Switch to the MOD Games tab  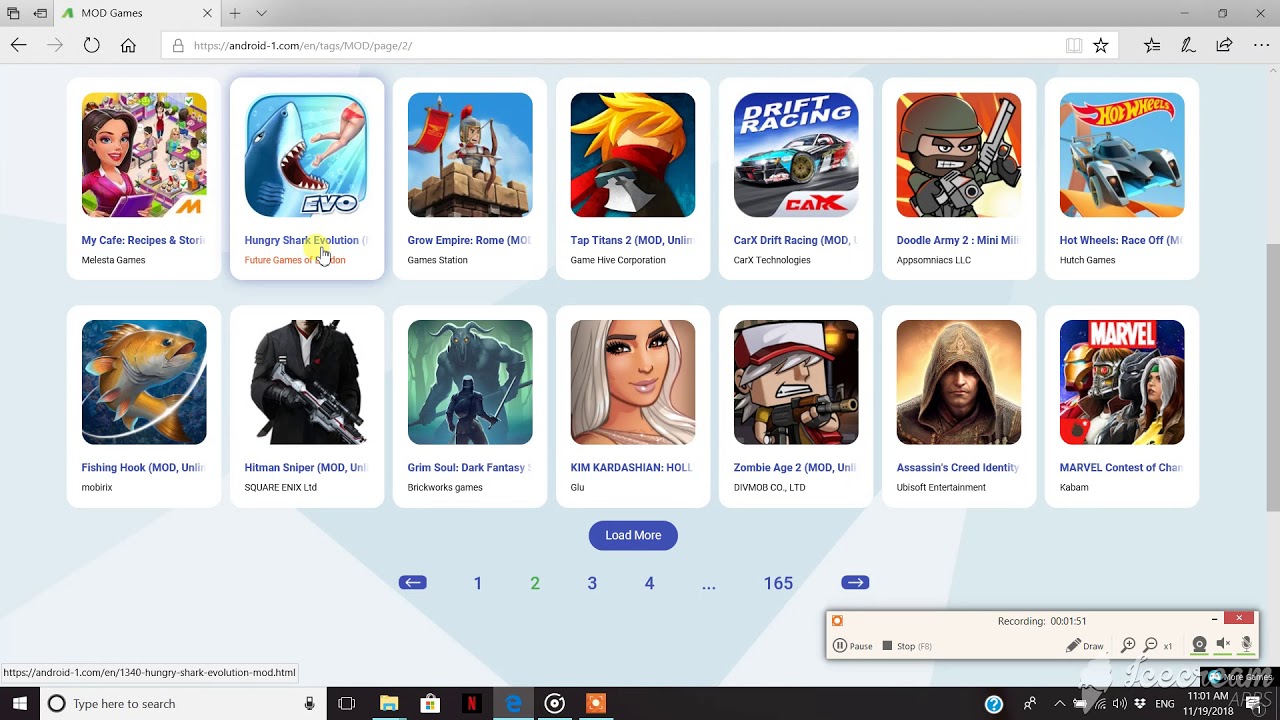(137, 13)
